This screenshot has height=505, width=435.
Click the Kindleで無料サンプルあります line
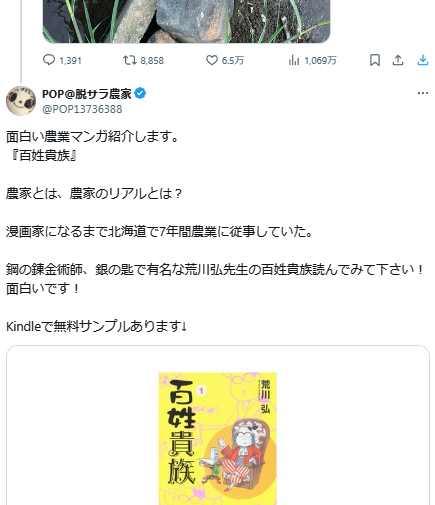tap(97, 326)
